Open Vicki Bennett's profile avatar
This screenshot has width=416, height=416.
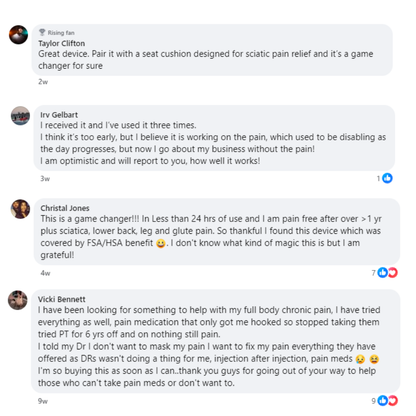click(18, 300)
